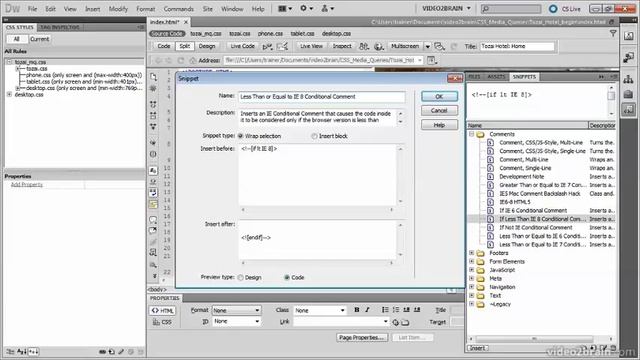This screenshot has width=640, height=360.
Task: Apply unordered list in Properties panel
Action: point(385,310)
